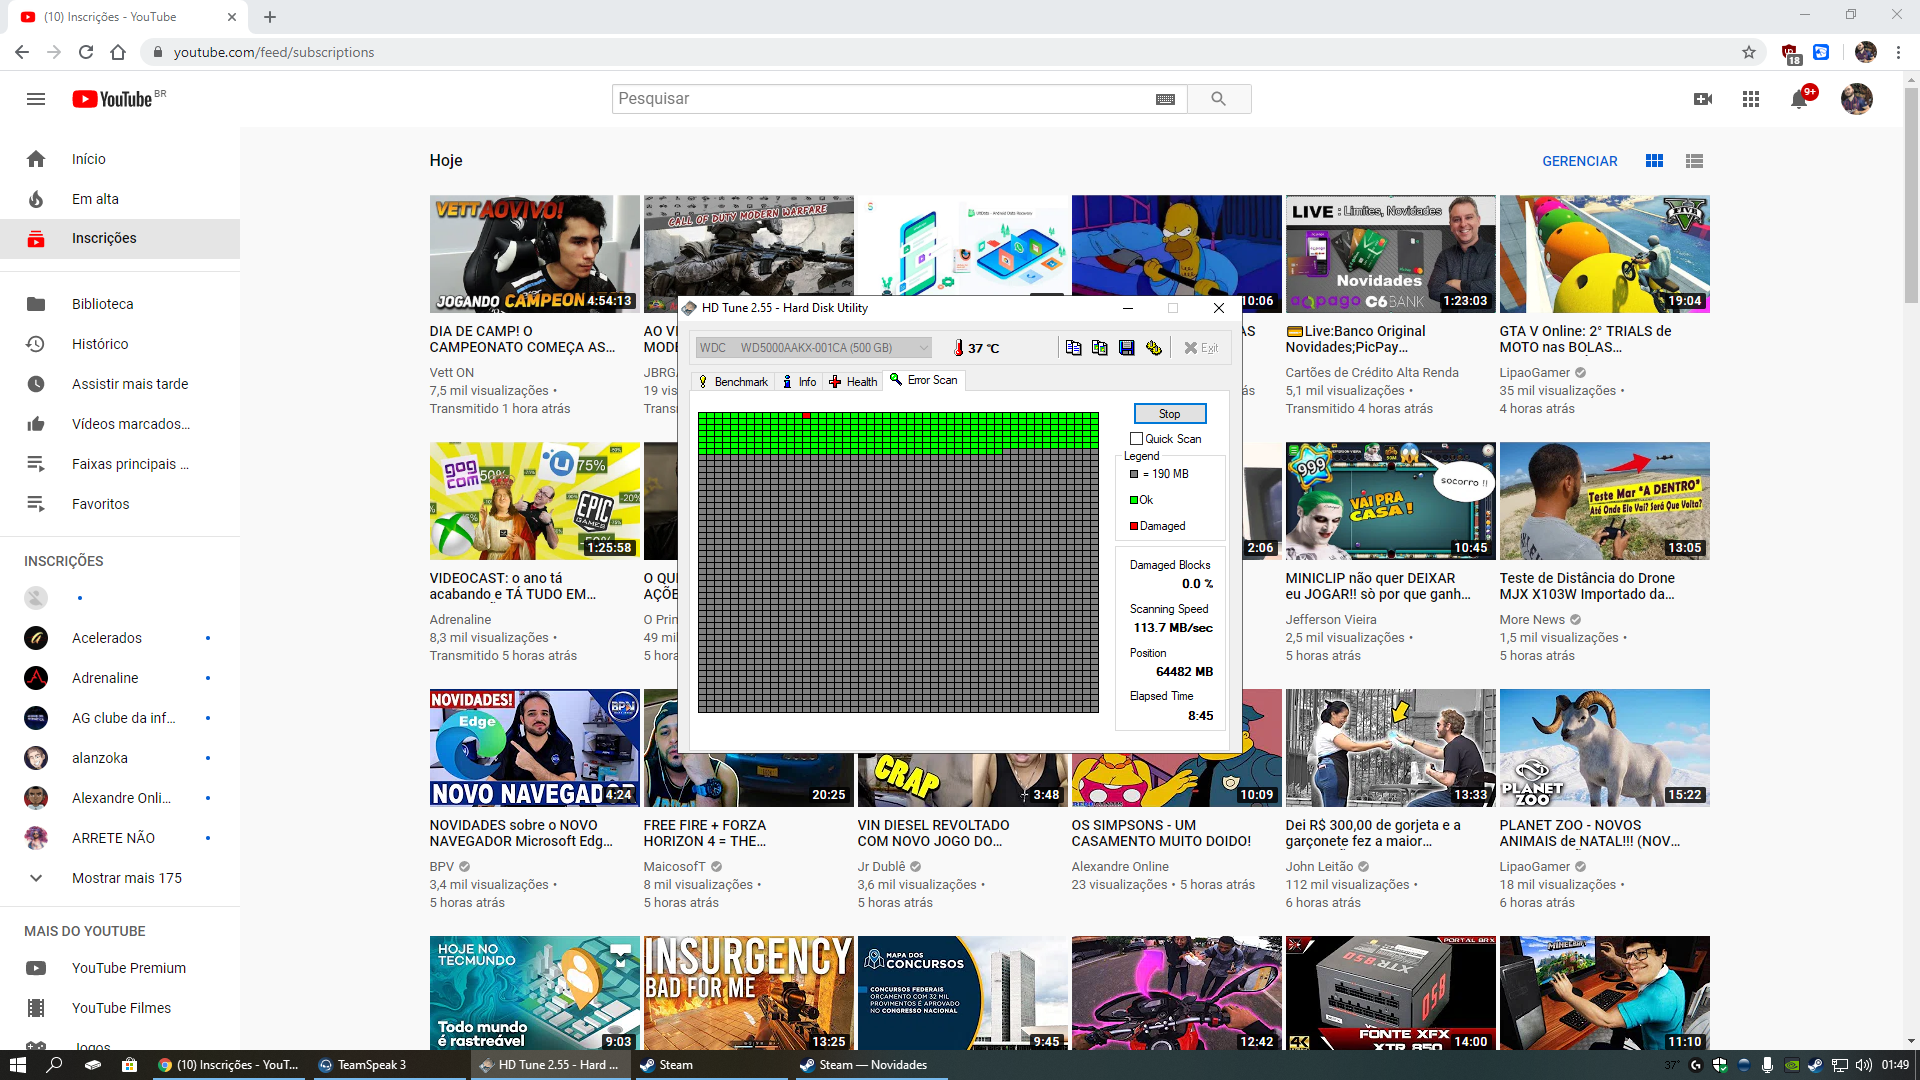Open Chrome three-dot menu
This screenshot has width=1920, height=1080.
pyautogui.click(x=1898, y=52)
